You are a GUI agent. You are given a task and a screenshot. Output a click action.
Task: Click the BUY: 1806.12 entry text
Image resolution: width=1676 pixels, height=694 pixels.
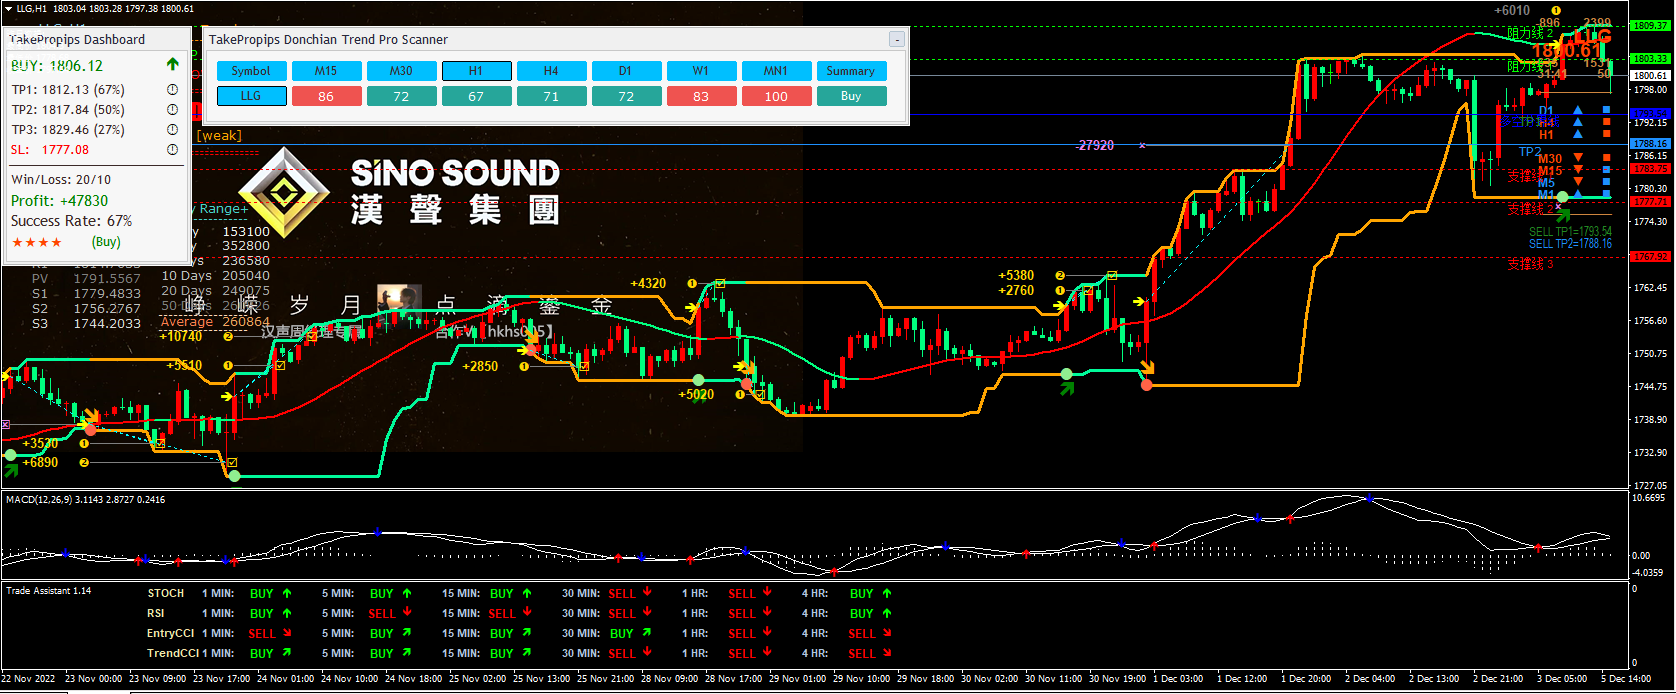tap(57, 65)
